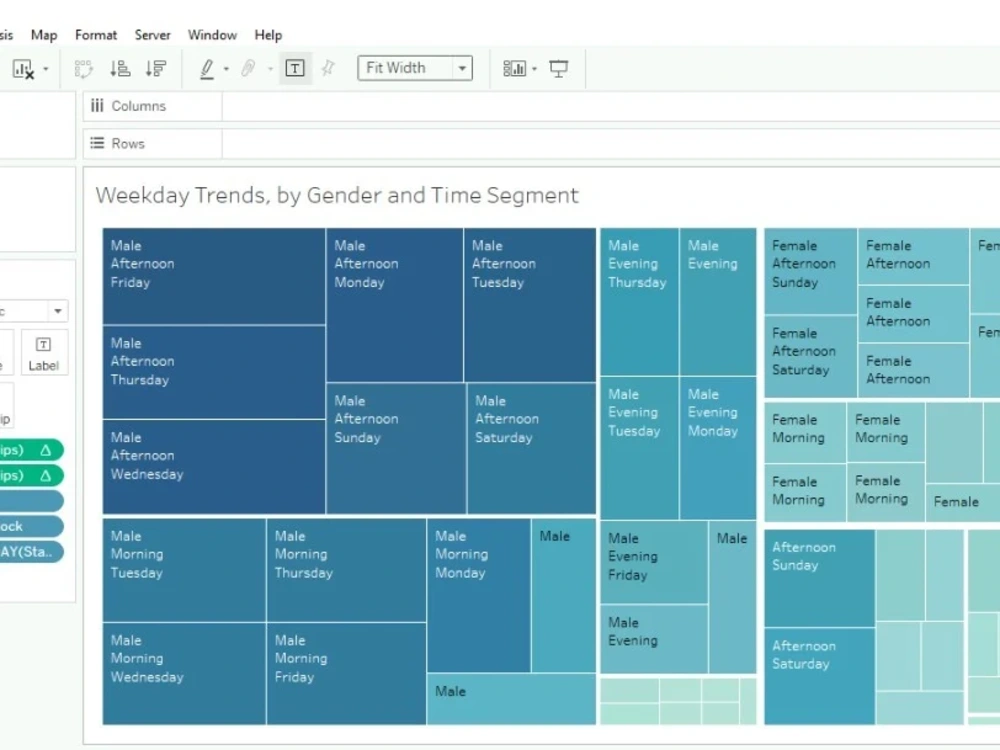The width and height of the screenshot is (1000, 750).
Task: Open the mark type selector dropdown
Action: pos(55,311)
